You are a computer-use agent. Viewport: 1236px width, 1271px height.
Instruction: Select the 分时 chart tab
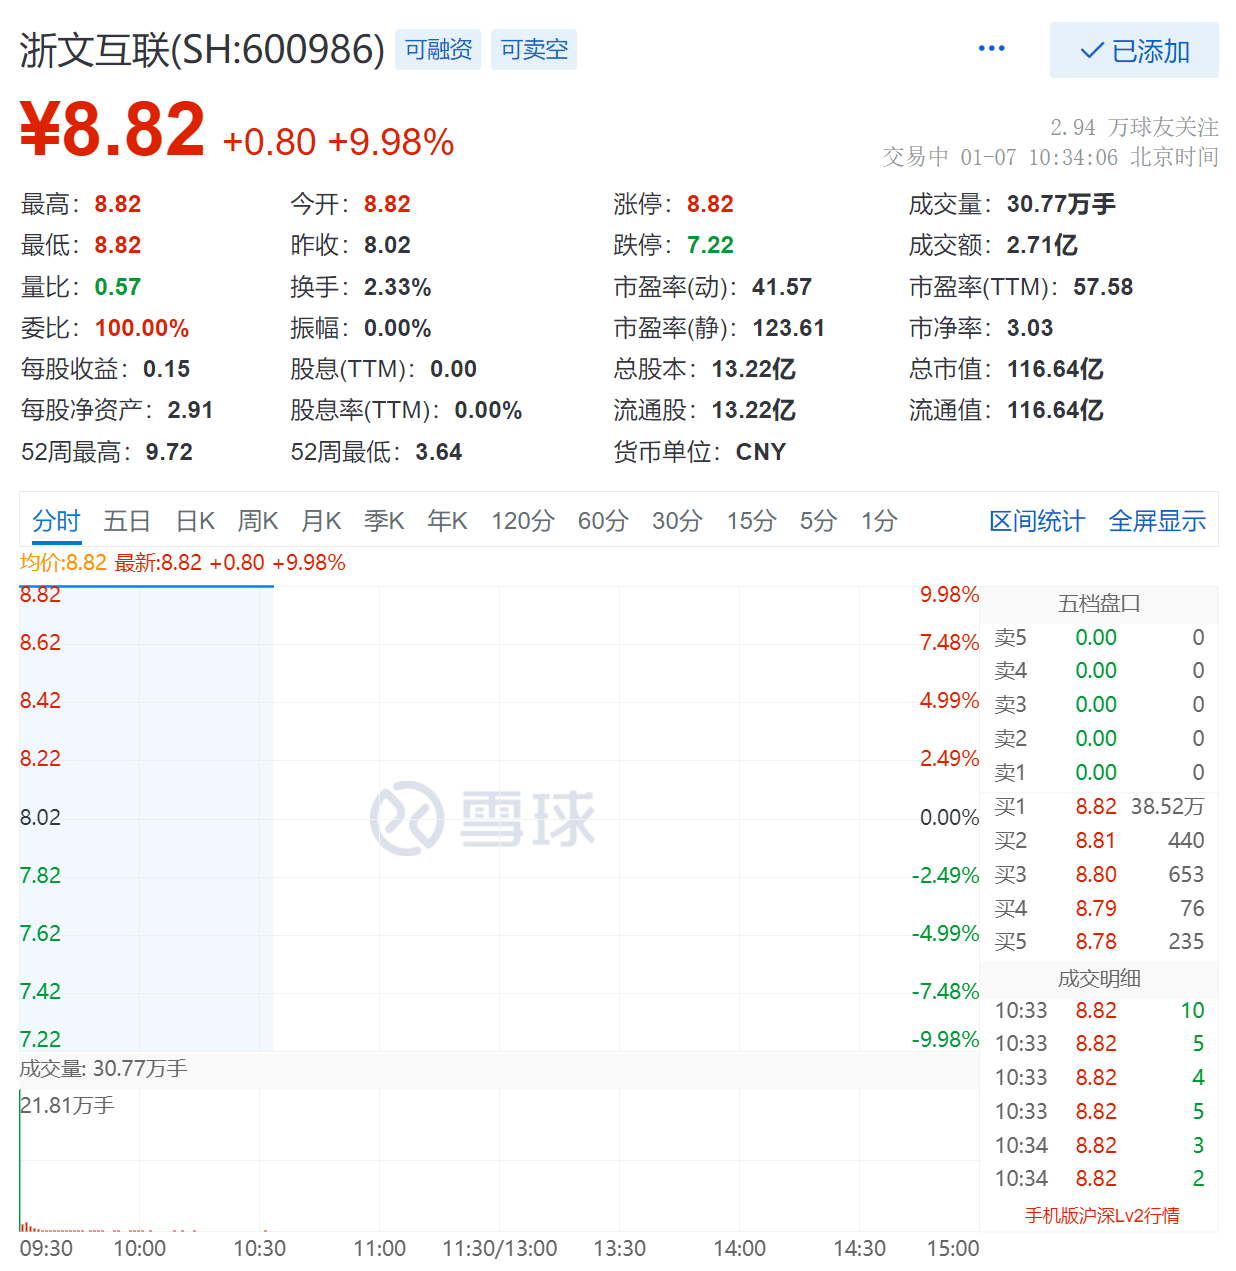(56, 521)
